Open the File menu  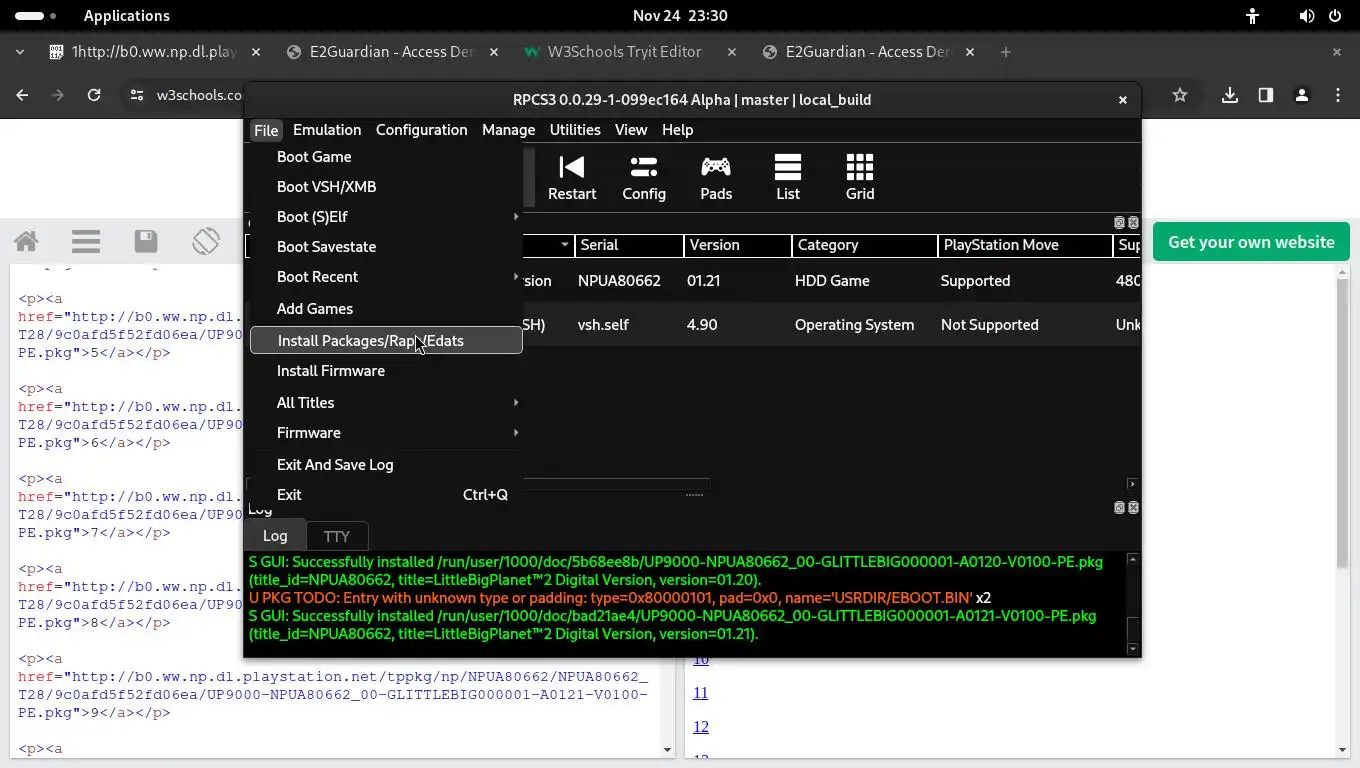pos(266,130)
